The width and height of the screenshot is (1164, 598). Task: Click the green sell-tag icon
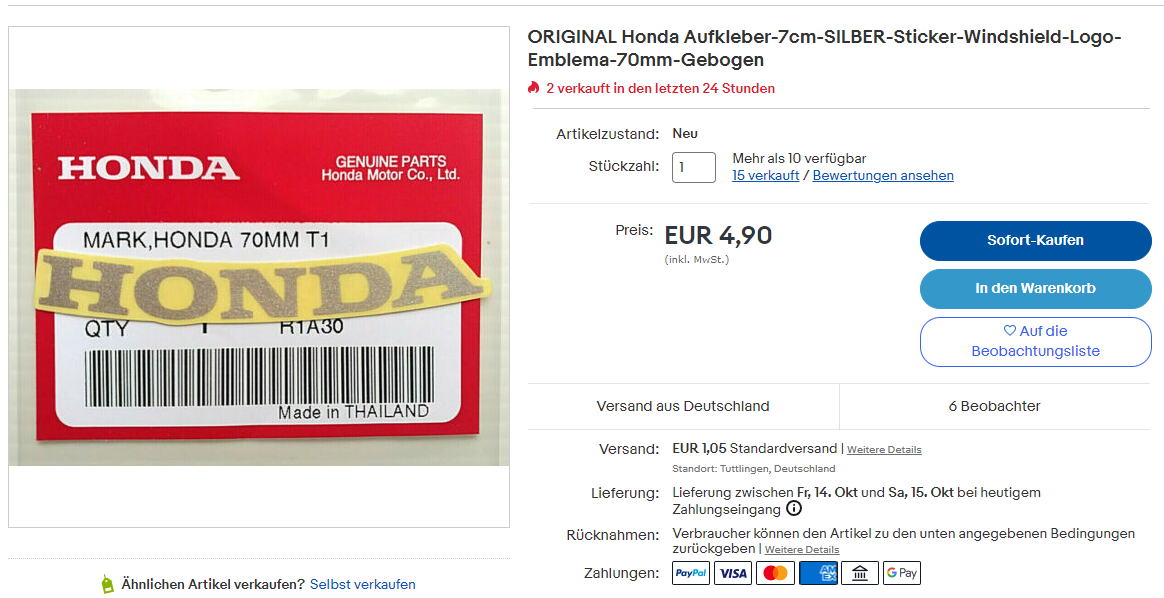click(108, 584)
